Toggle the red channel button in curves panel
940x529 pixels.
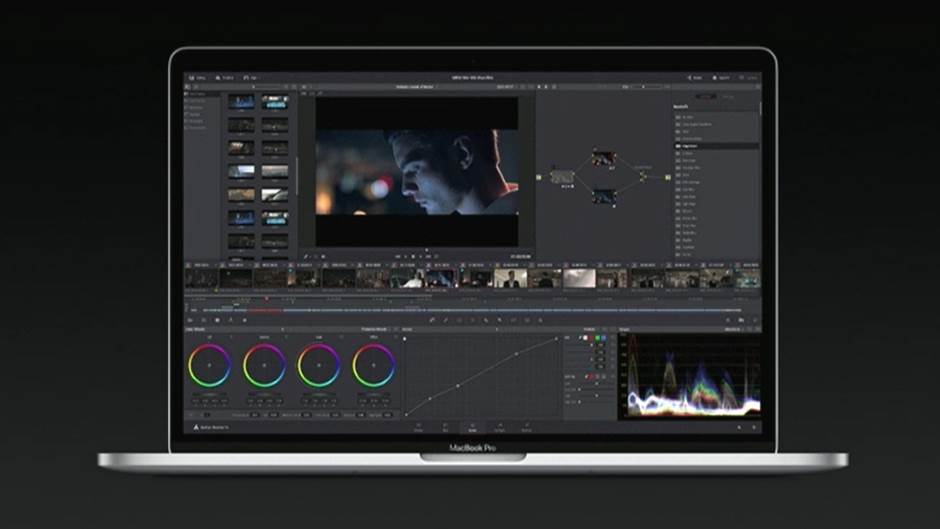[590, 339]
